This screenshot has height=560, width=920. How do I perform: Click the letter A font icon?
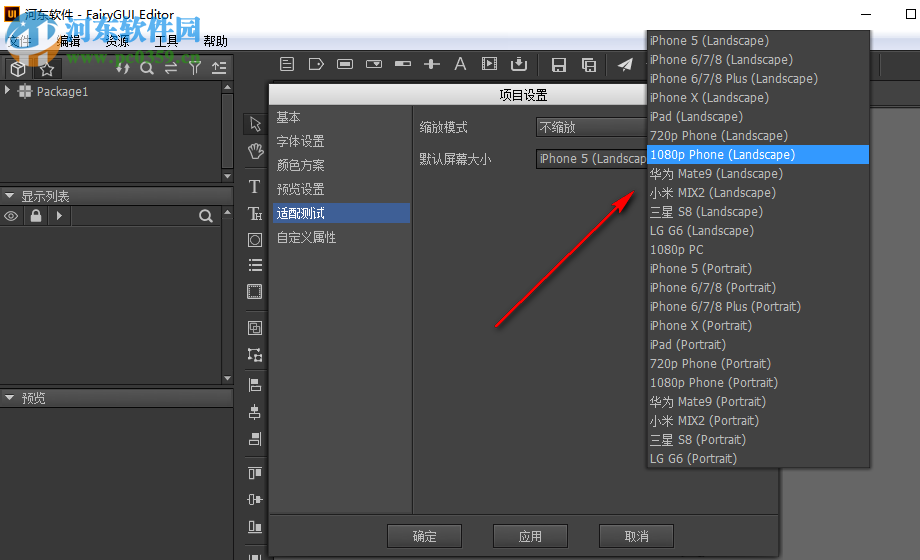coord(461,64)
